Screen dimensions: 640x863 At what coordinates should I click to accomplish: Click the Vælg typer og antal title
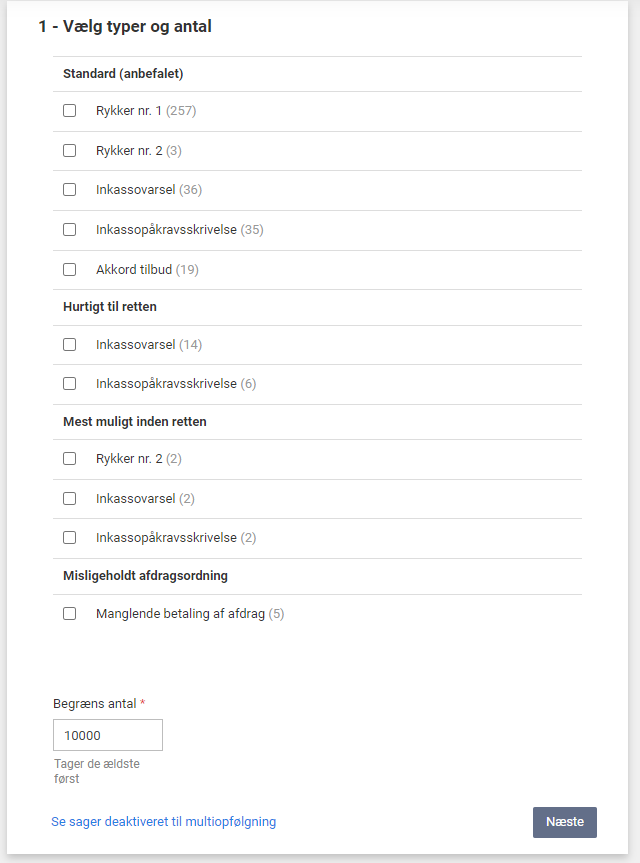click(123, 26)
